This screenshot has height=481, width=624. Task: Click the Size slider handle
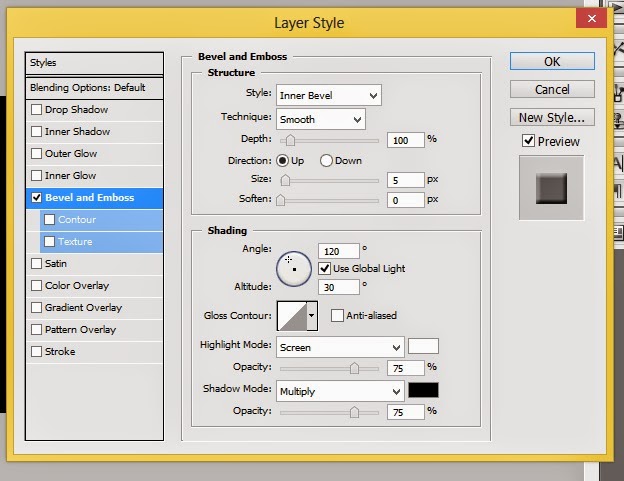click(x=285, y=180)
